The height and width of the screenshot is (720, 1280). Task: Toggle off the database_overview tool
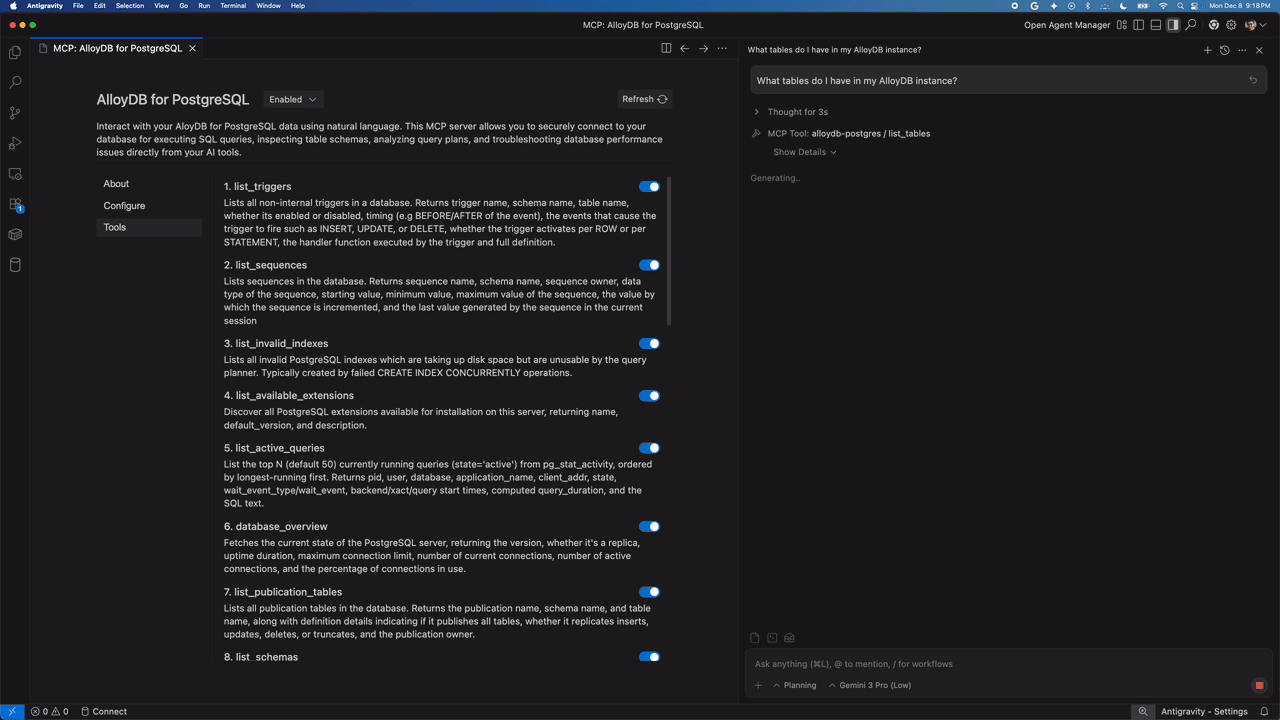[x=649, y=527]
